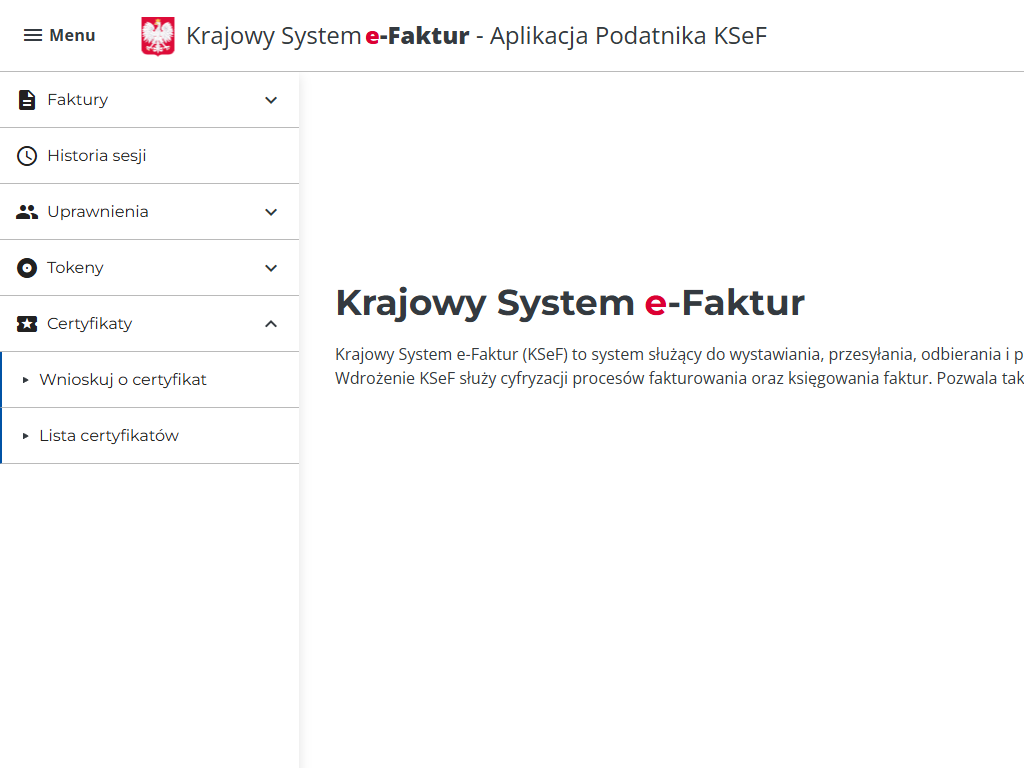Image resolution: width=1024 pixels, height=768 pixels.
Task: Click the Certyfikaty star badge icon
Action: pos(27,324)
